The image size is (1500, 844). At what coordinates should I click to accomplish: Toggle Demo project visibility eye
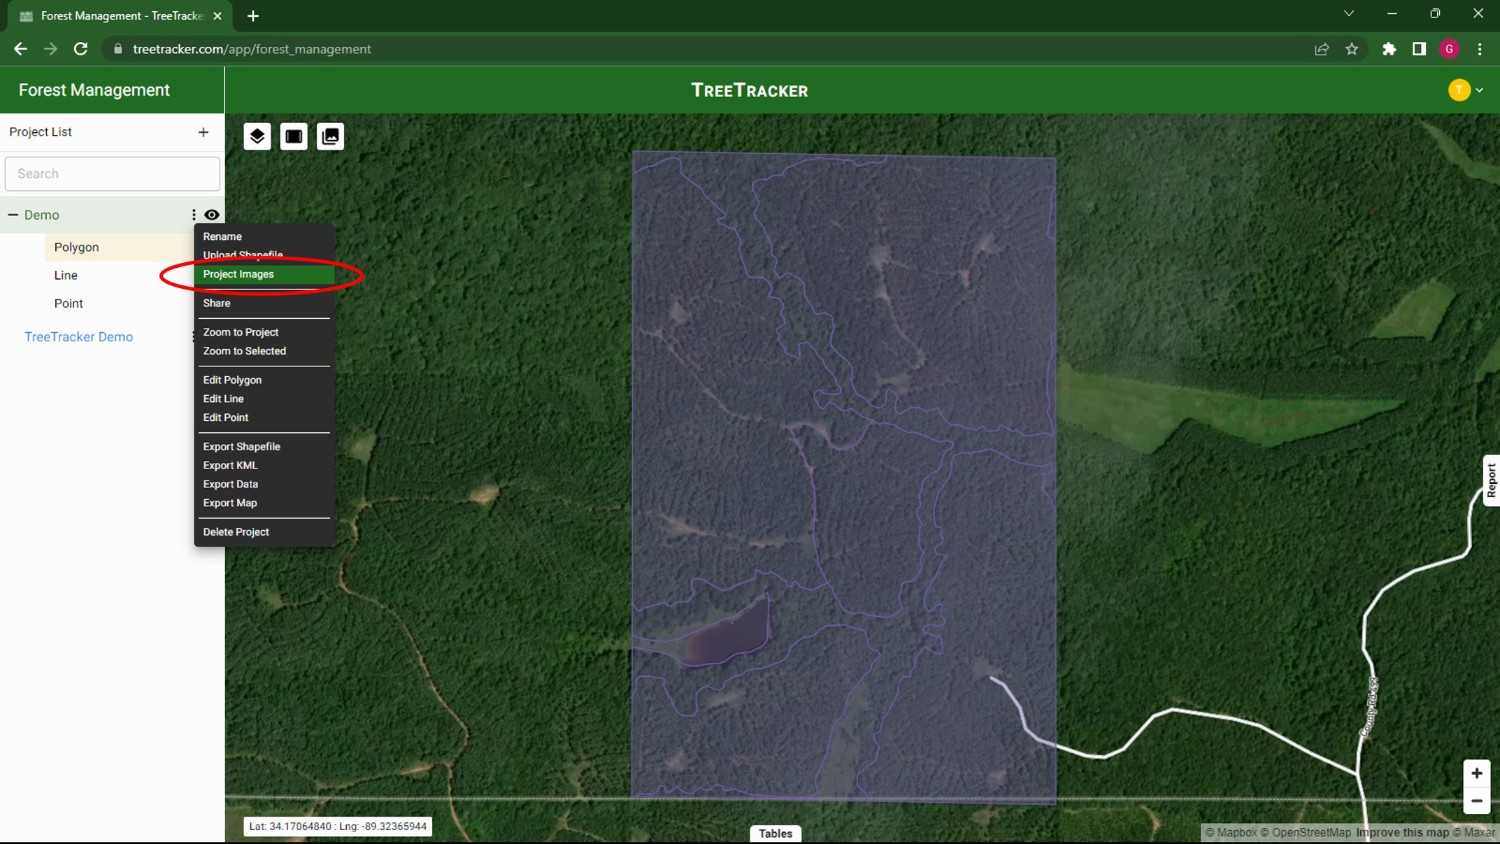pos(212,215)
